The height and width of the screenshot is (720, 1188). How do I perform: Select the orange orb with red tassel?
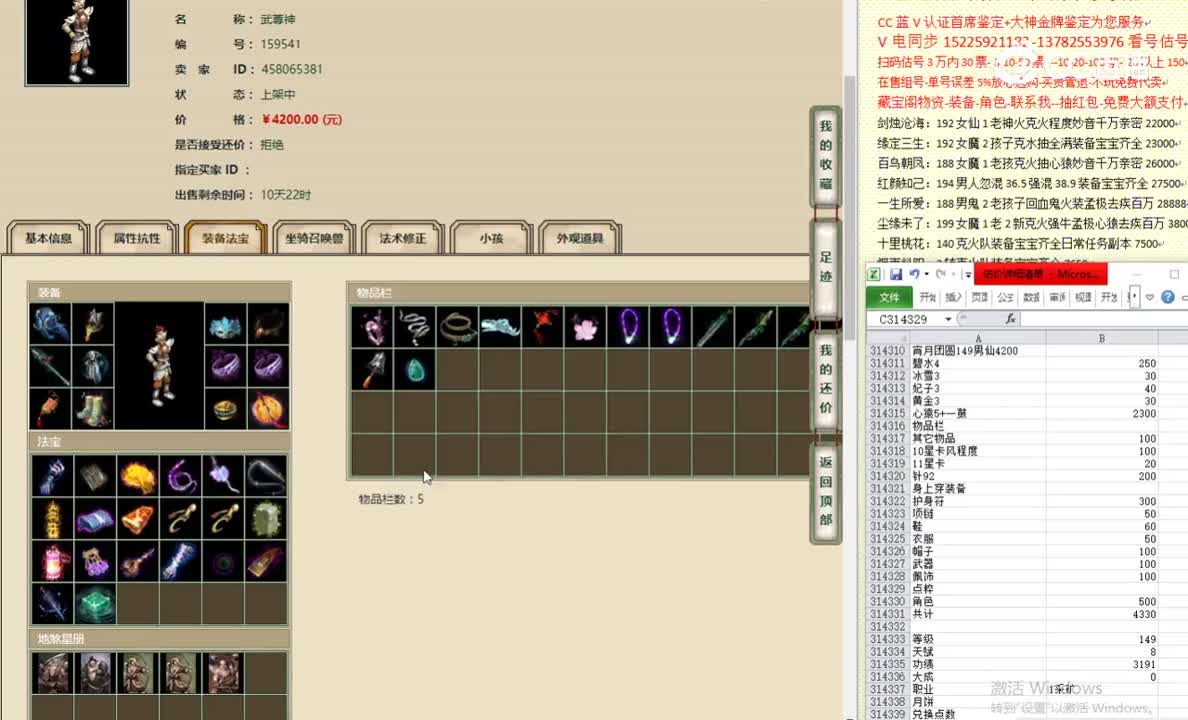(x=268, y=409)
